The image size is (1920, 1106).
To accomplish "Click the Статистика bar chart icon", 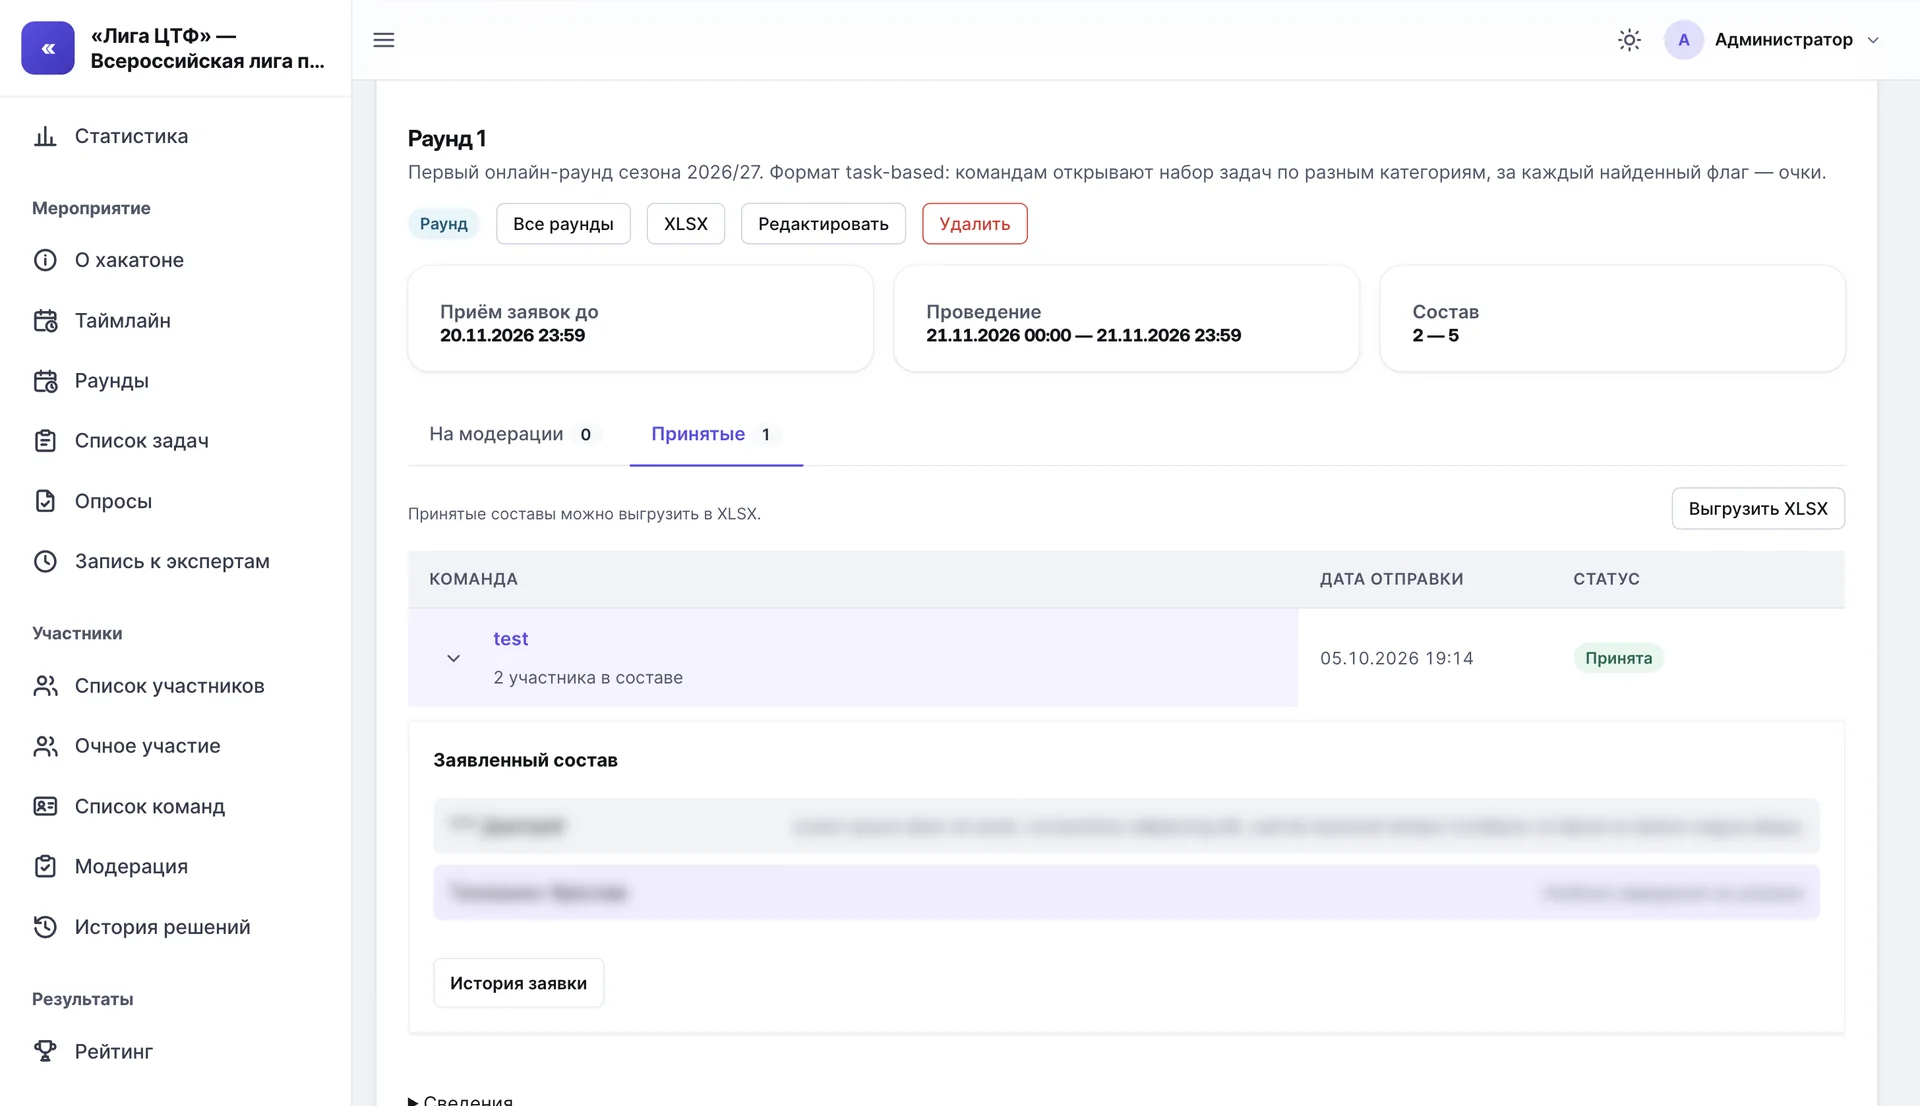I will click(45, 136).
